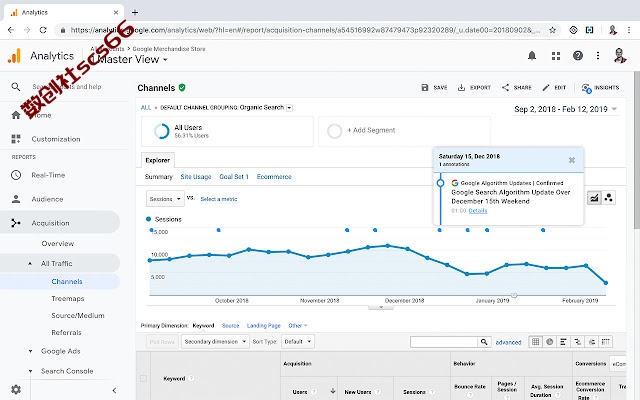Switch table to pivot view
The width and height of the screenshot is (640, 400).
(606, 342)
